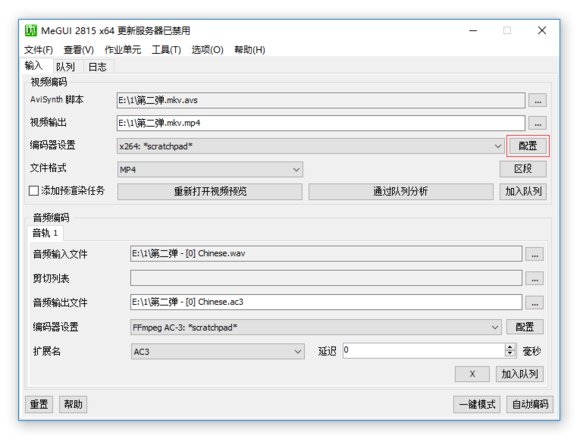Image resolution: width=580 pixels, height=442 pixels.
Task: Increase the audio delay with the stepper arrow
Action: (510, 347)
